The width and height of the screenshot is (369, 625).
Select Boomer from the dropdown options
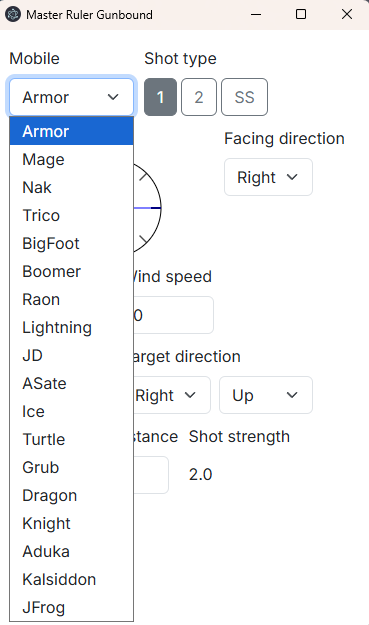[x=71, y=271]
